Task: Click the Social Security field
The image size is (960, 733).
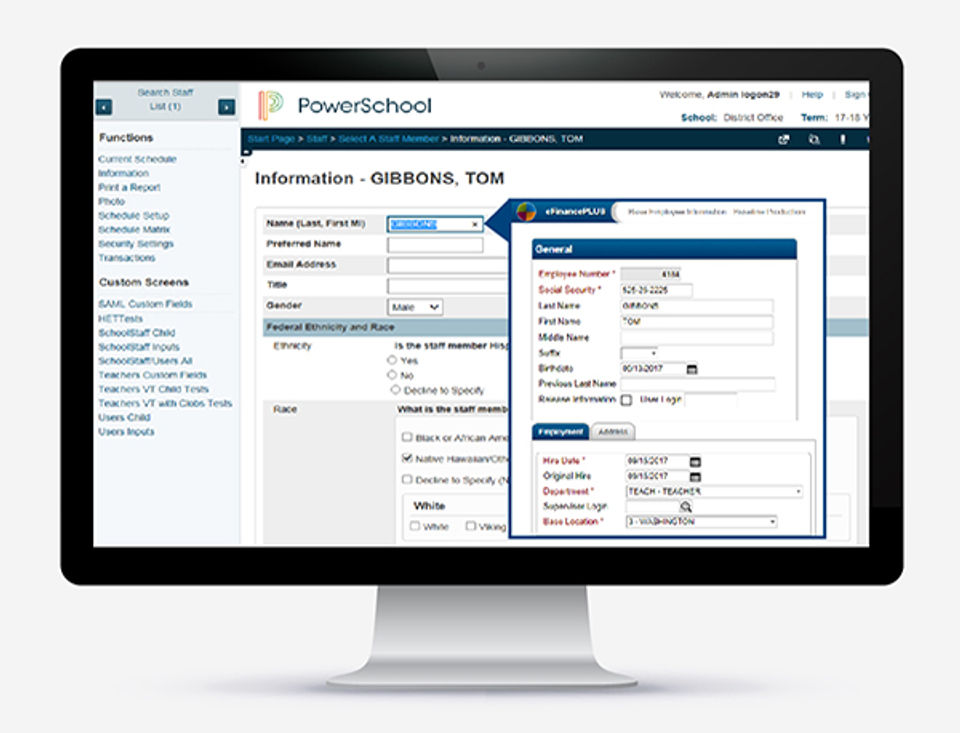Action: coord(656,290)
